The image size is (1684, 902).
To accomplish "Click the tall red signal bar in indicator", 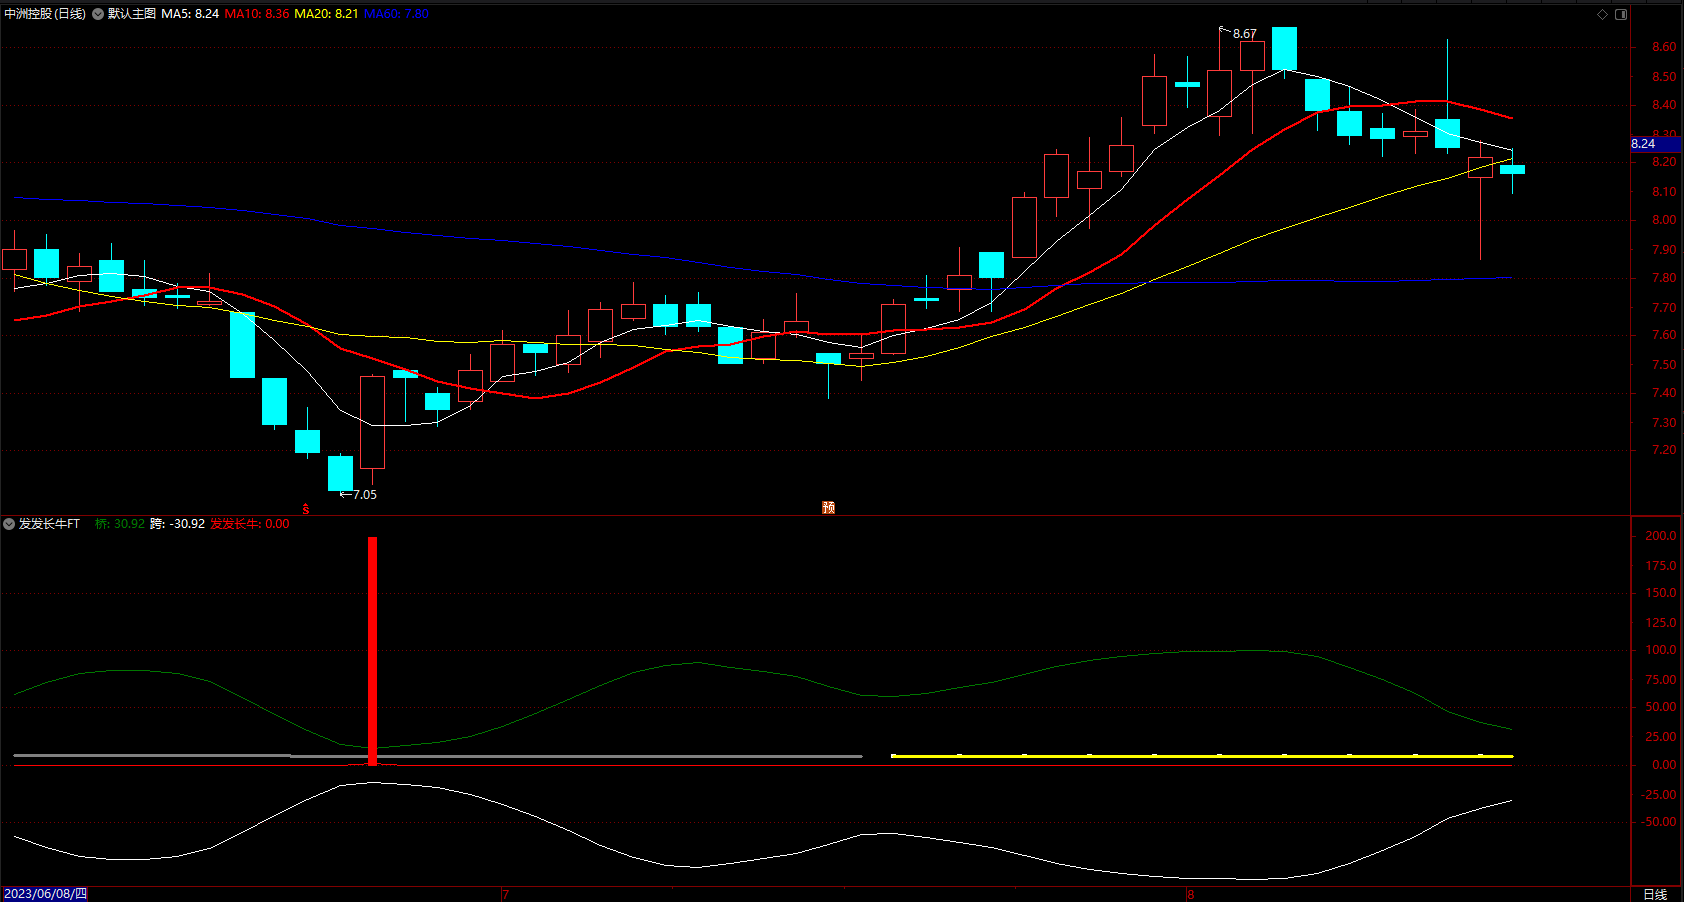I will 373,651.
